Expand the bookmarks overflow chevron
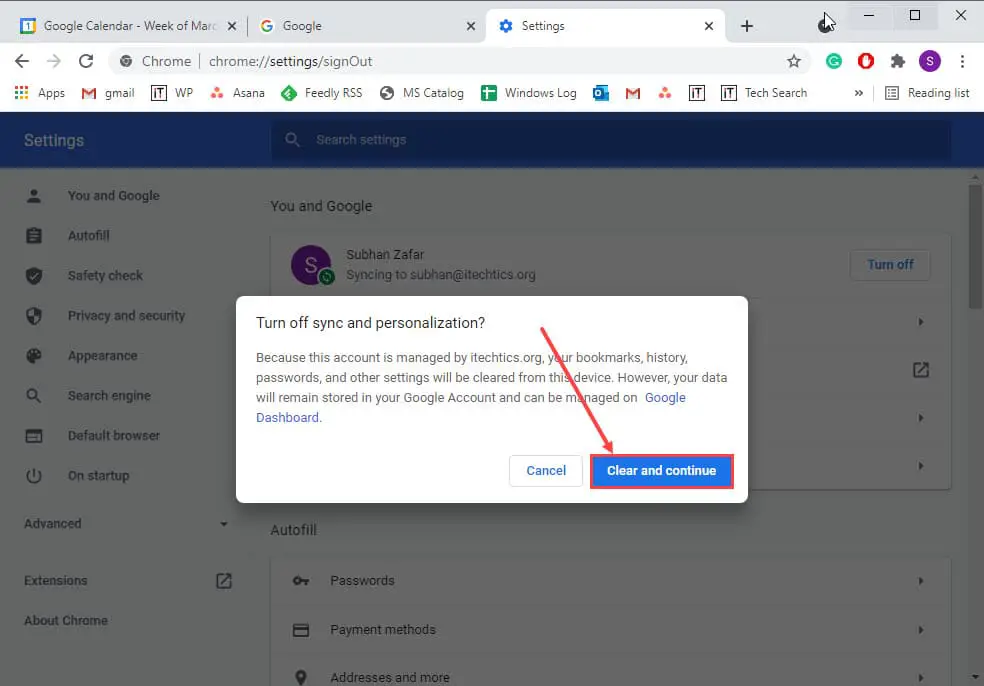The width and height of the screenshot is (984, 686). (858, 93)
